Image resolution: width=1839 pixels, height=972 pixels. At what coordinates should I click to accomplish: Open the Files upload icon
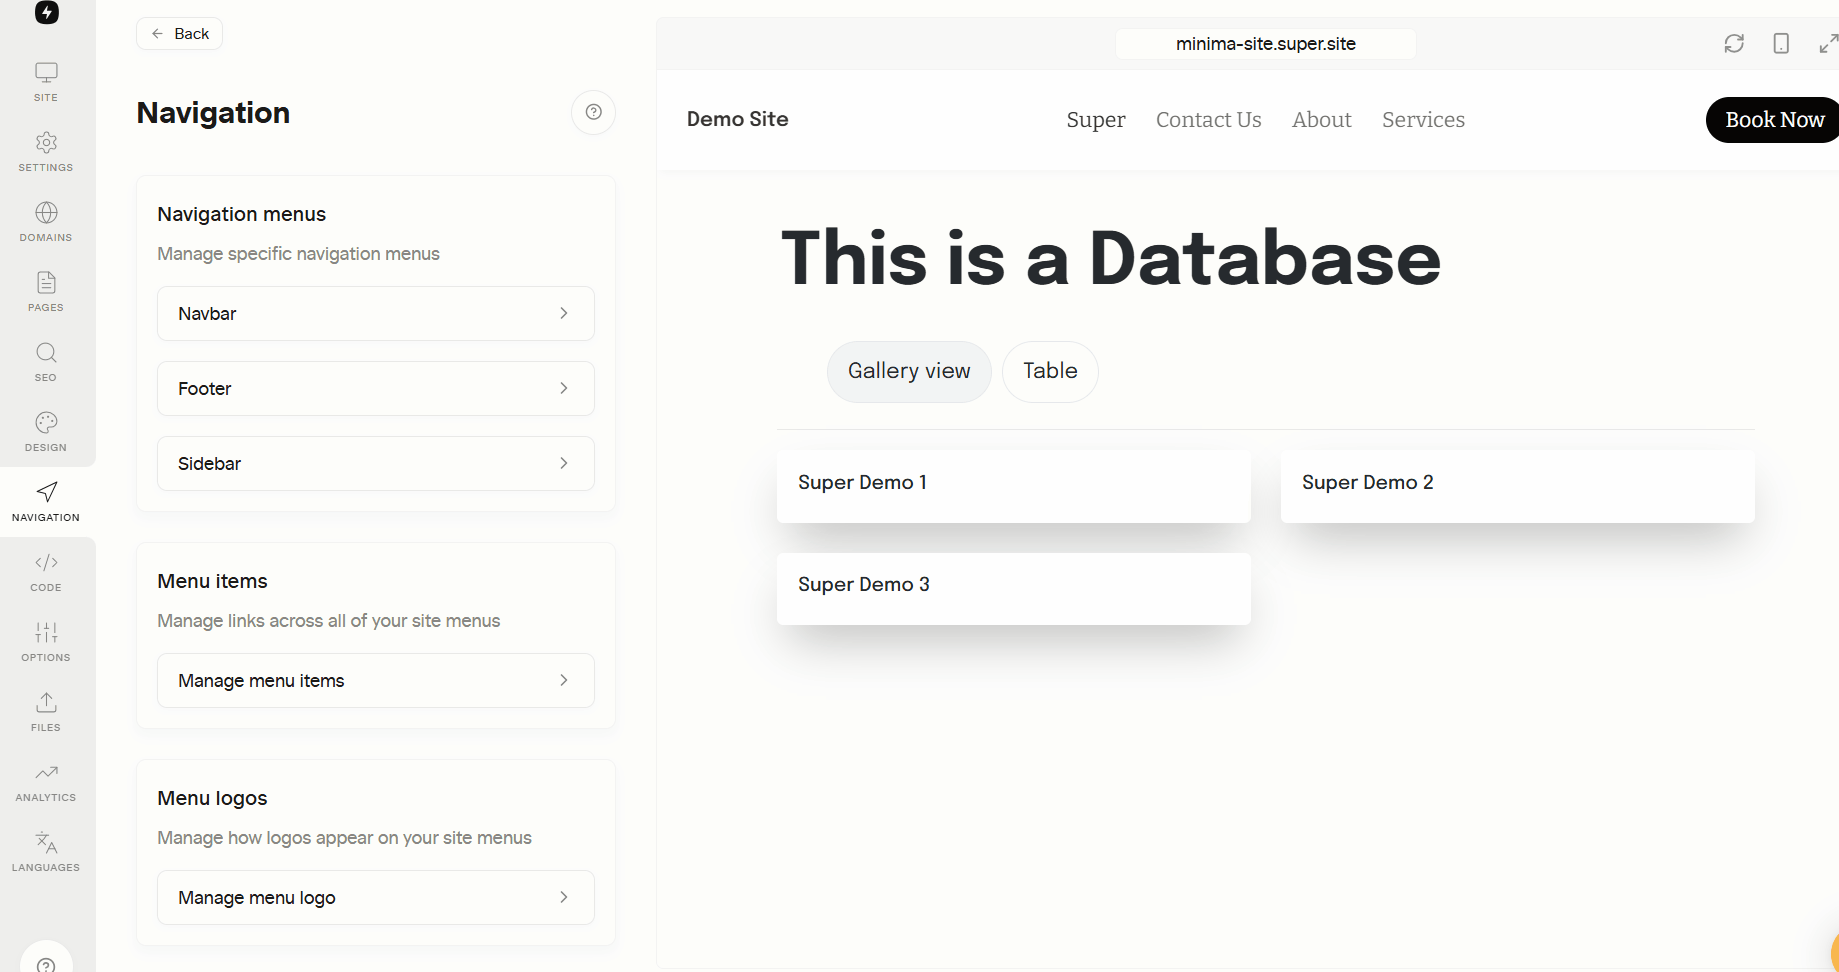[x=46, y=712]
